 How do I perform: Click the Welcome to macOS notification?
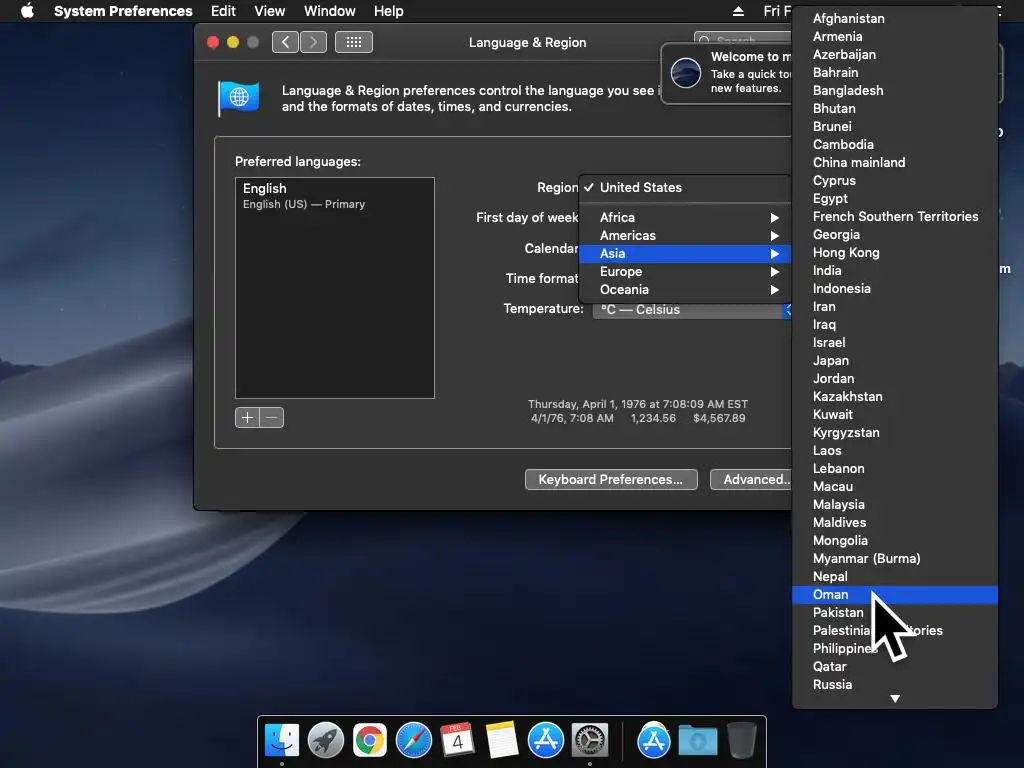pos(726,72)
